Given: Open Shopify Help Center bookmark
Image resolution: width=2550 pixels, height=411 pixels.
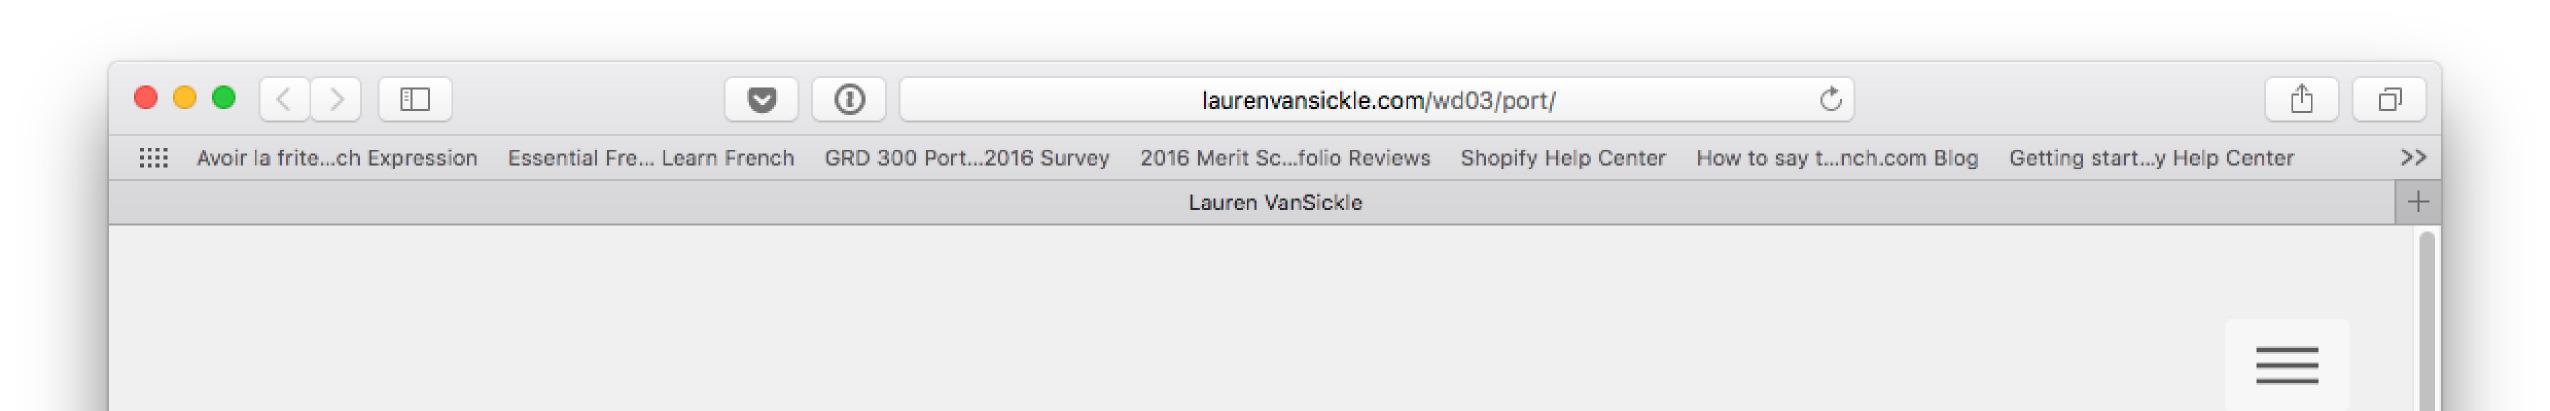Looking at the screenshot, I should coord(1563,158).
